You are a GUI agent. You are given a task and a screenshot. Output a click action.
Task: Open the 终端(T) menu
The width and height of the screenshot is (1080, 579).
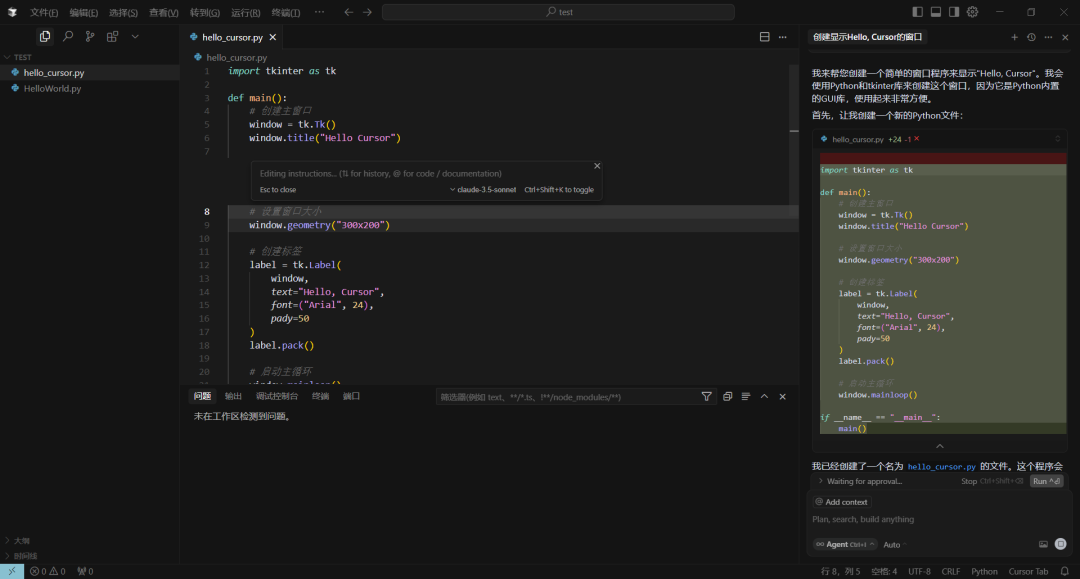[285, 12]
